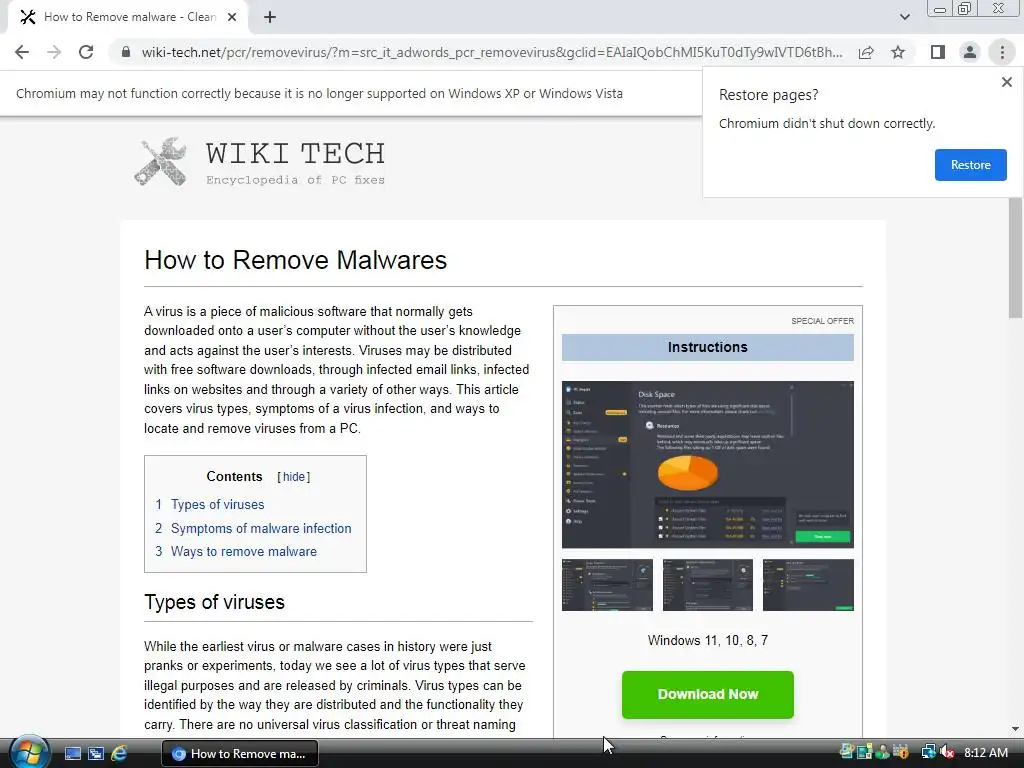The height and width of the screenshot is (768, 1024).
Task: Jump to 'Ways to remove malware'
Action: 244,551
